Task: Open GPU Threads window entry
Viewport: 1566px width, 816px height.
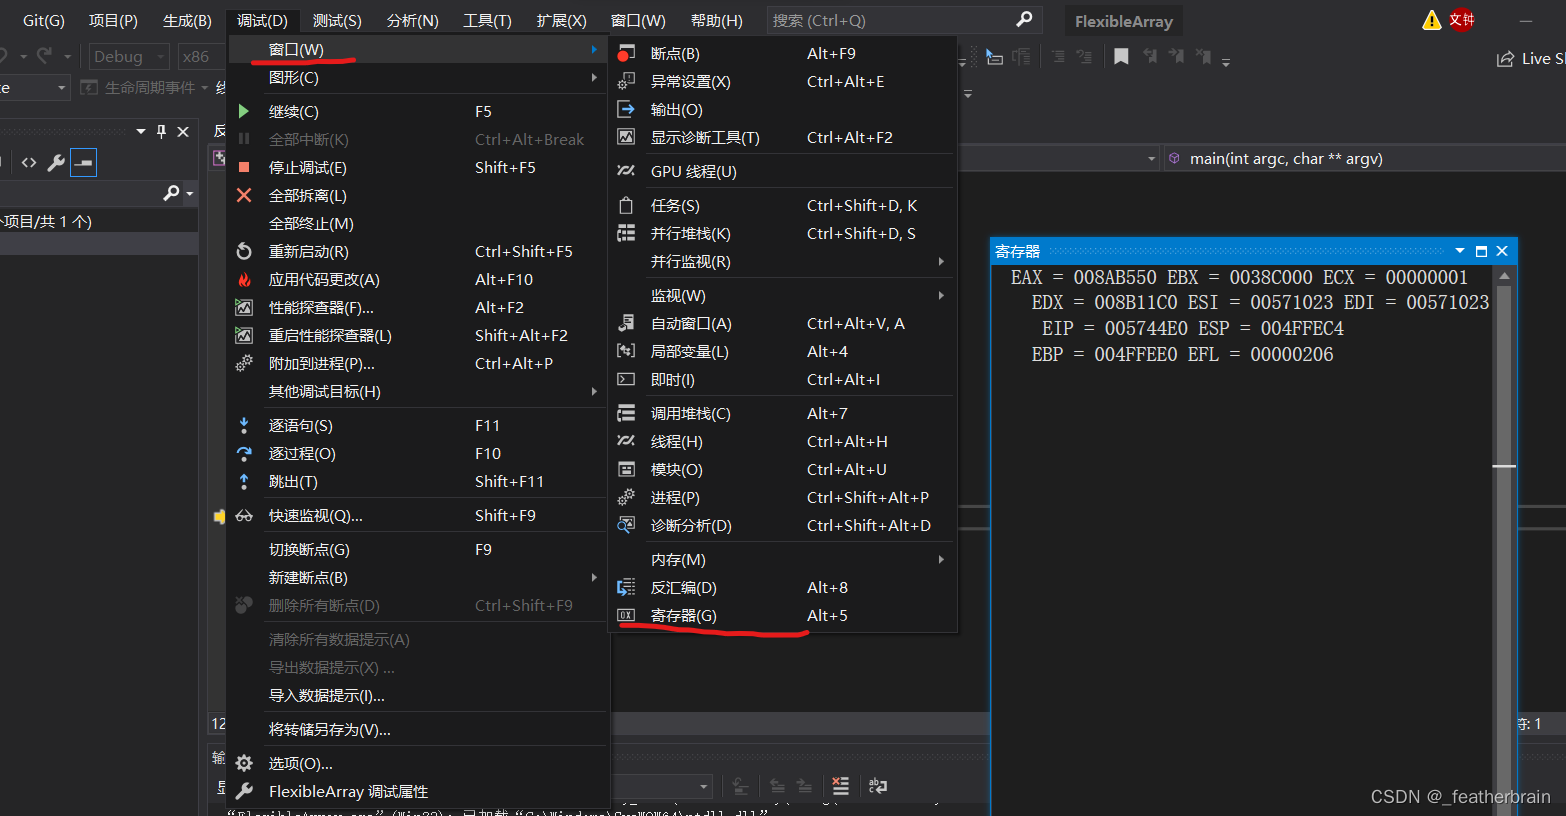Action: pos(783,171)
